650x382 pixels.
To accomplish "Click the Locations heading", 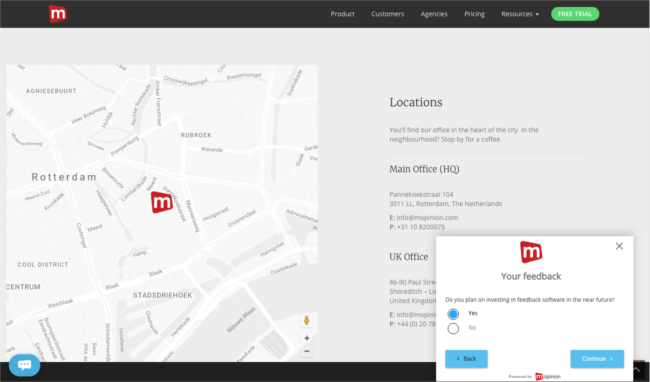I will pos(416,102).
